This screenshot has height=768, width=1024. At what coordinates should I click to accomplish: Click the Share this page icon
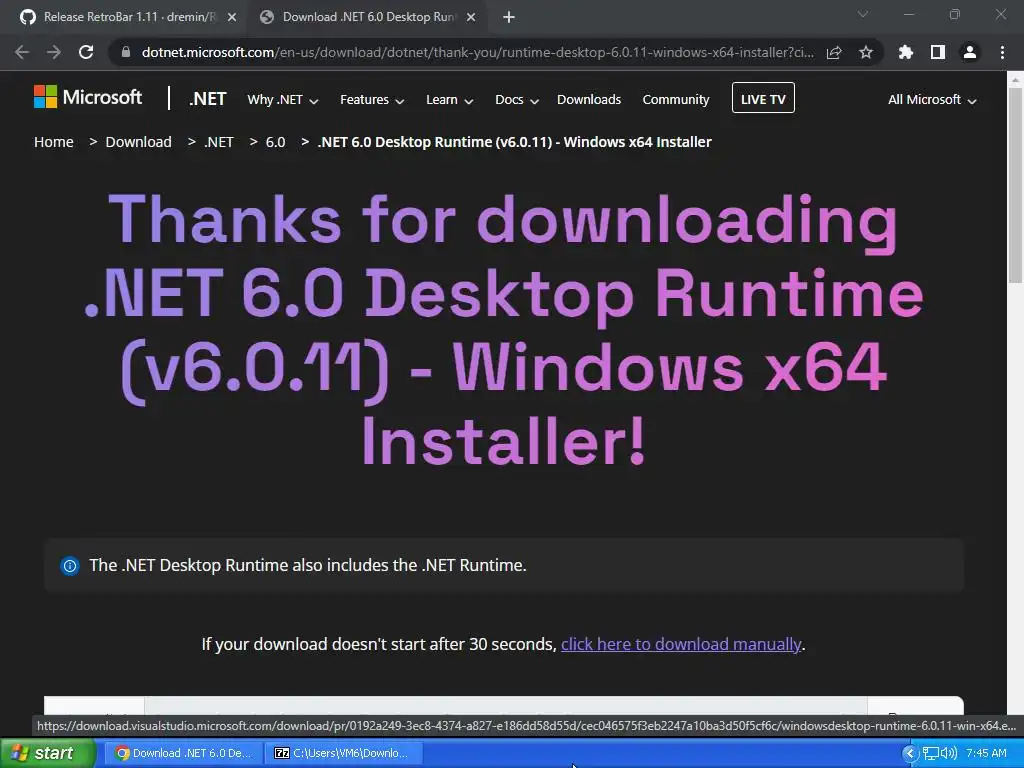click(834, 52)
